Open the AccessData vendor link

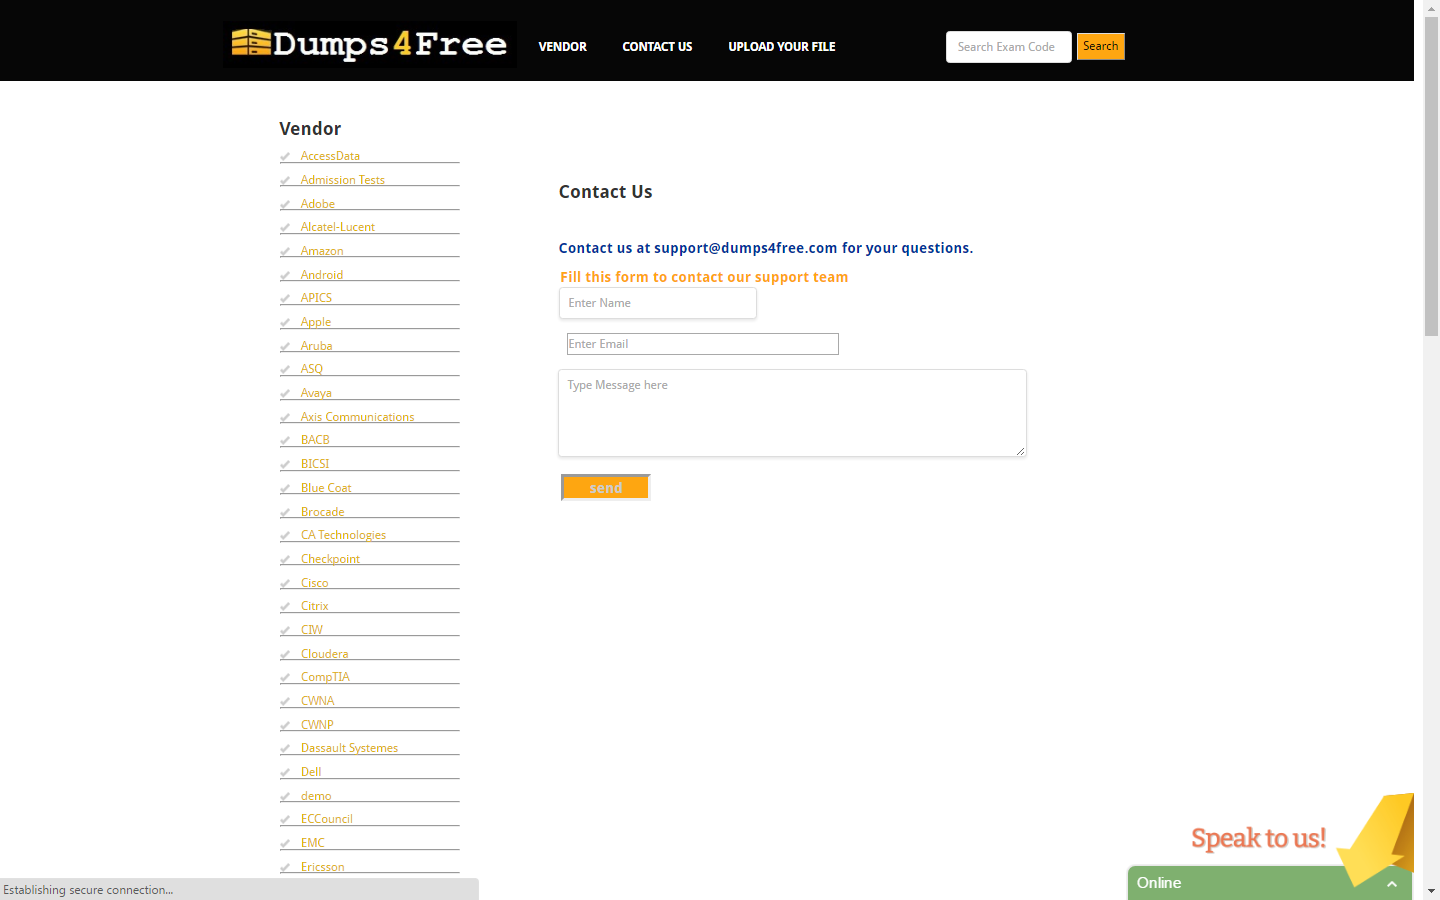point(330,156)
